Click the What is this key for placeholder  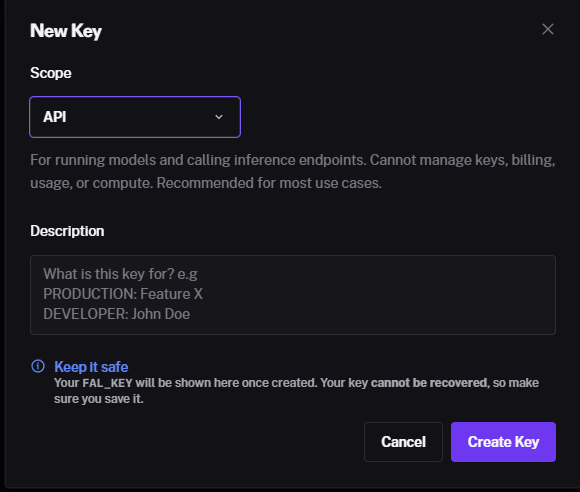point(120,274)
